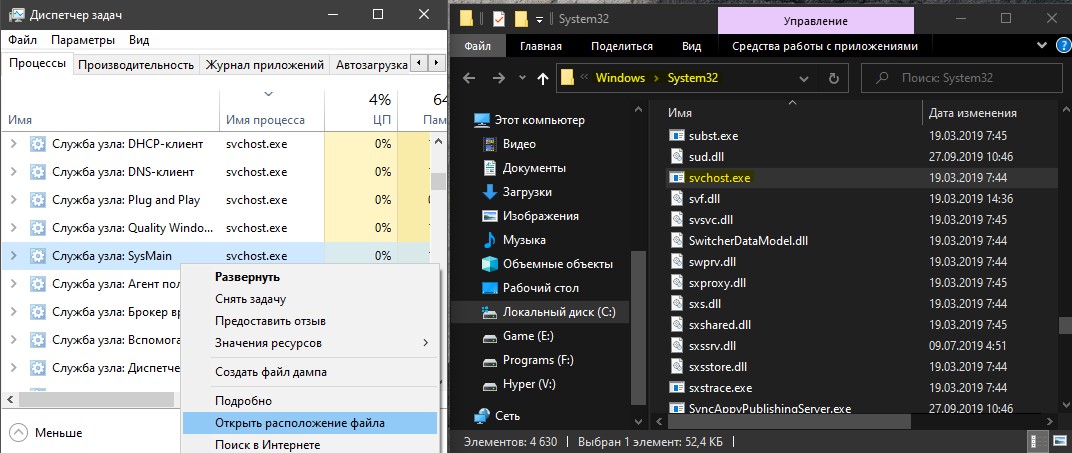Click the Управление contextual tab
The width and height of the screenshot is (1072, 453).
click(815, 20)
